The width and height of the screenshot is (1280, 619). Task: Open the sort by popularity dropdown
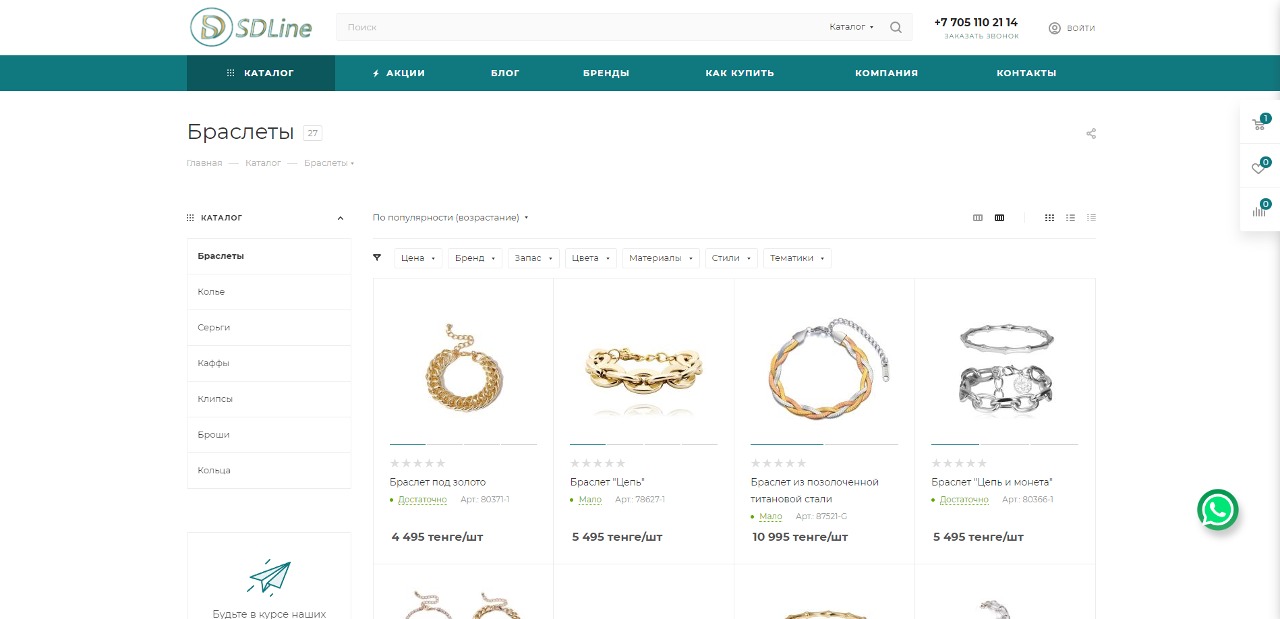point(450,217)
